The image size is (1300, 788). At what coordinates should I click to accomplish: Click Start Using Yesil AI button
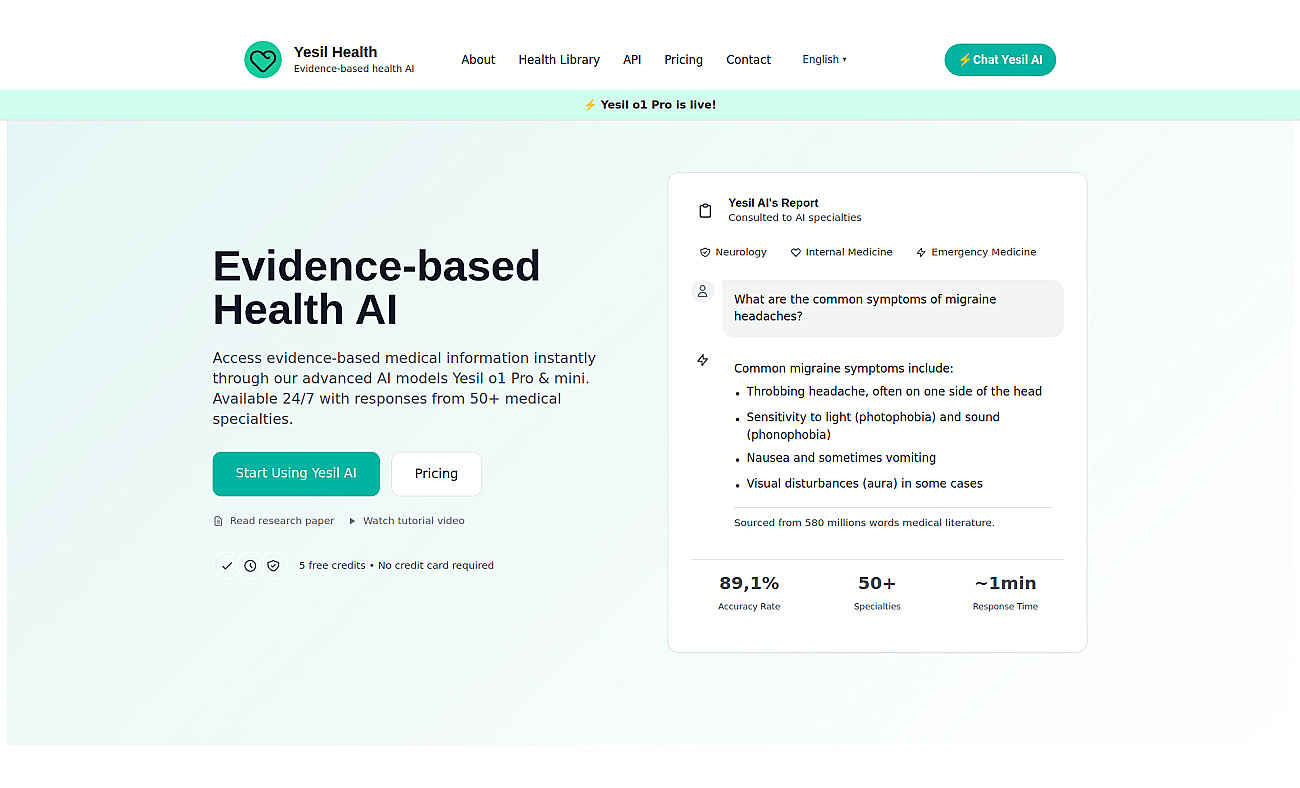click(296, 474)
